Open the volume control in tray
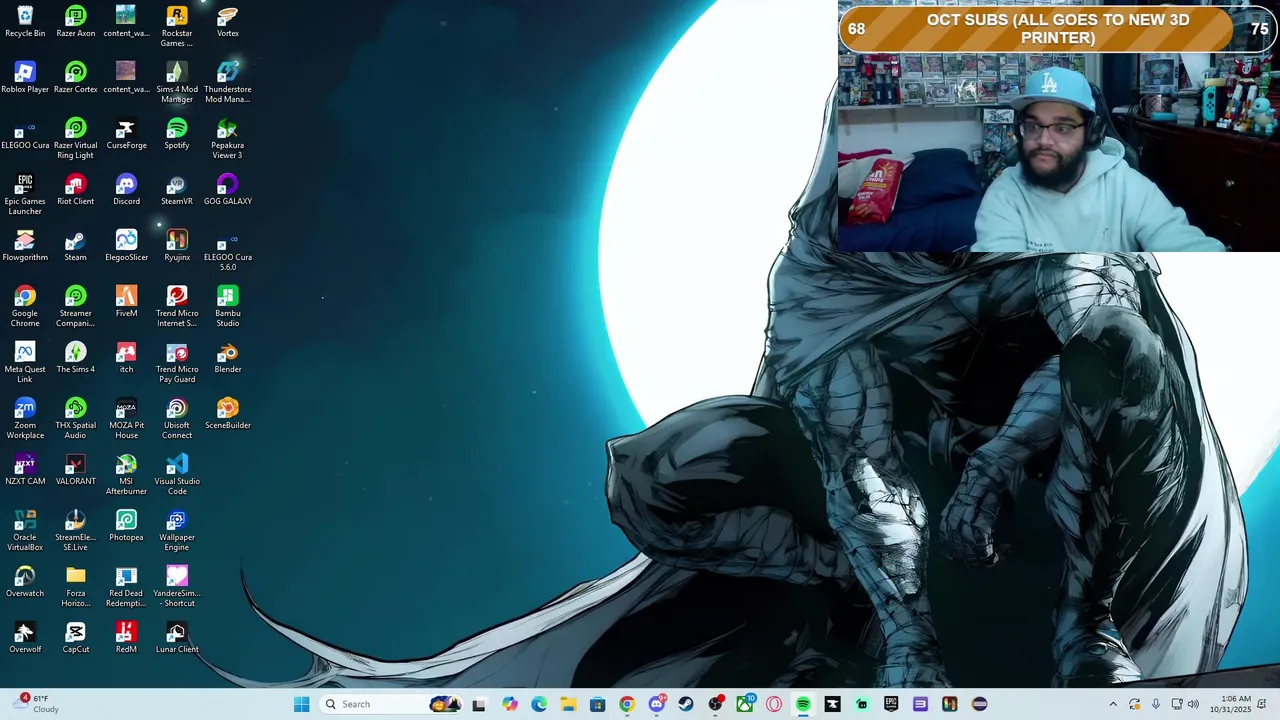The image size is (1280, 720). (1193, 704)
